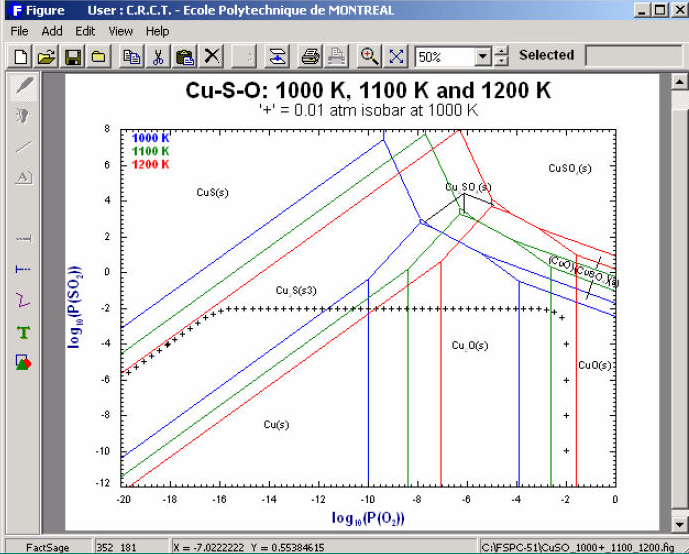Click the x-axis label log10(P(O2))
The height and width of the screenshot is (554, 689).
tap(368, 518)
